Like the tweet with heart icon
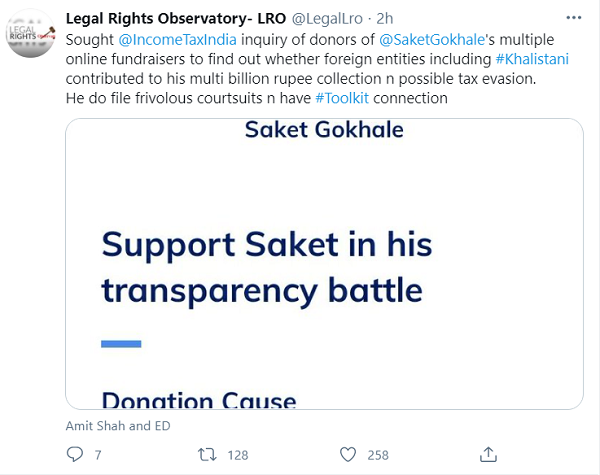 click(x=347, y=455)
